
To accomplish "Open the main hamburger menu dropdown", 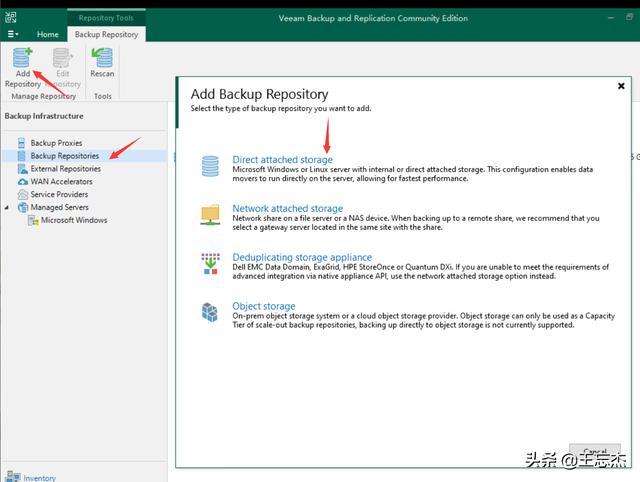I will [x=13, y=34].
